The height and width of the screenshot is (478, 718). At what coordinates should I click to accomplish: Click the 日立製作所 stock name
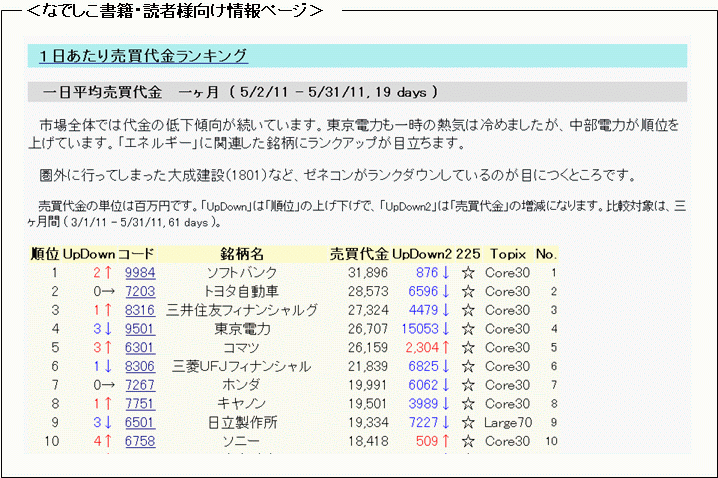click(x=242, y=423)
